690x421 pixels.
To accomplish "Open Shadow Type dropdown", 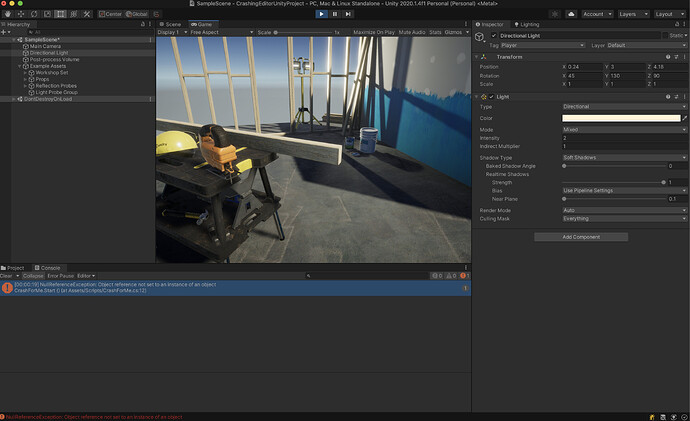I will 624,157.
